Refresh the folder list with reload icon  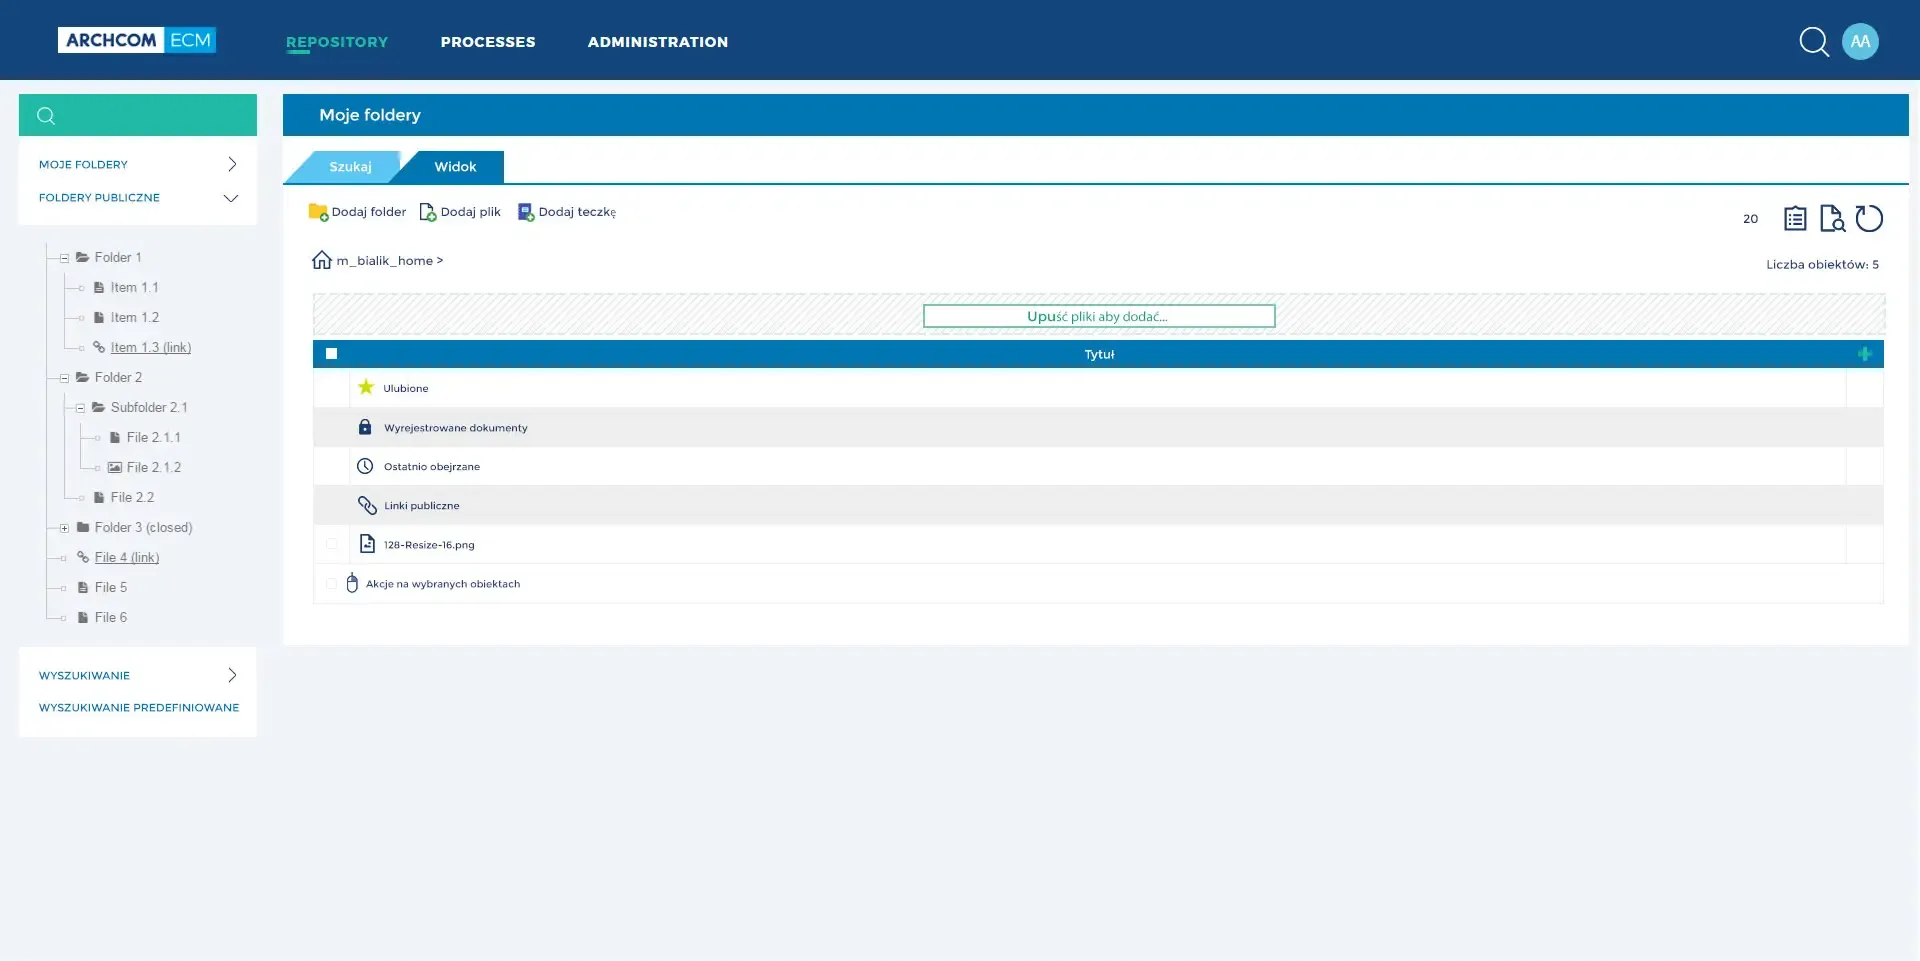(1869, 218)
